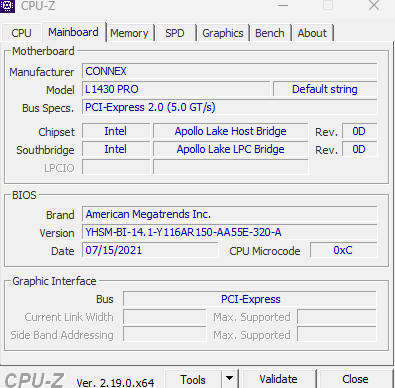Click the empty LPCIO vendor field
Image resolution: width=395 pixels, height=388 pixels.
[116, 167]
